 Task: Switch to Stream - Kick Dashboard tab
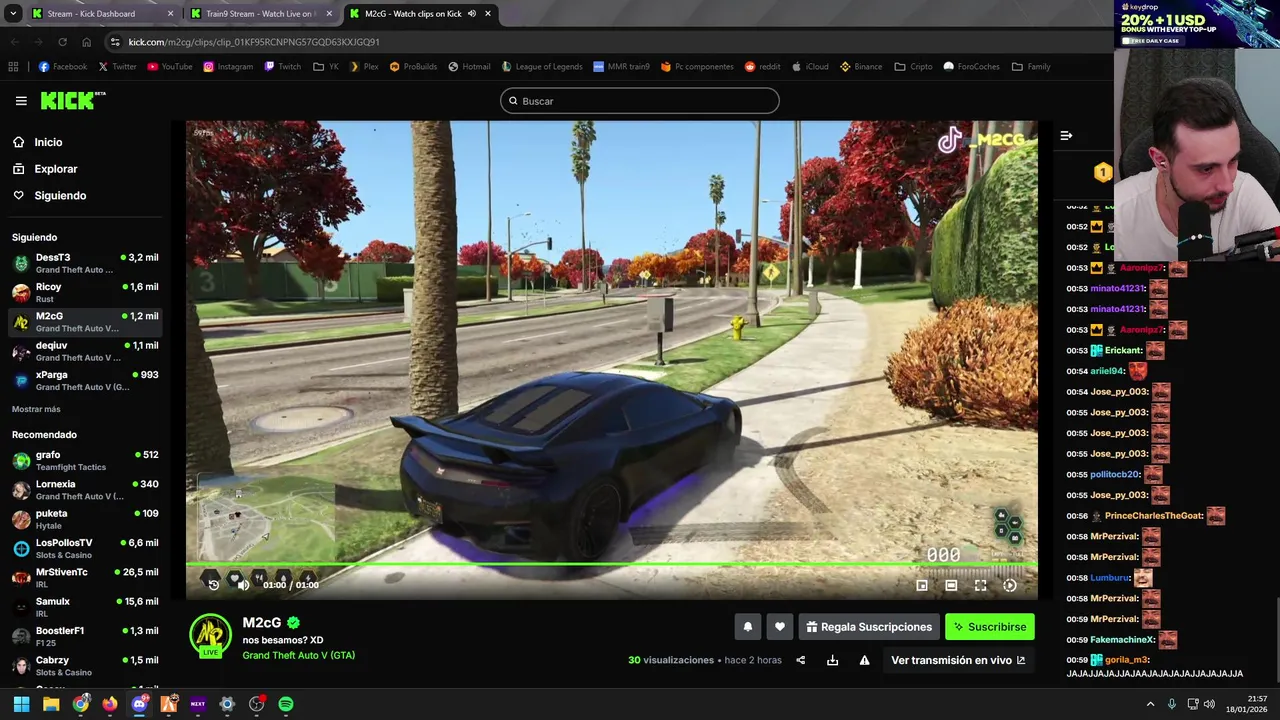[102, 14]
